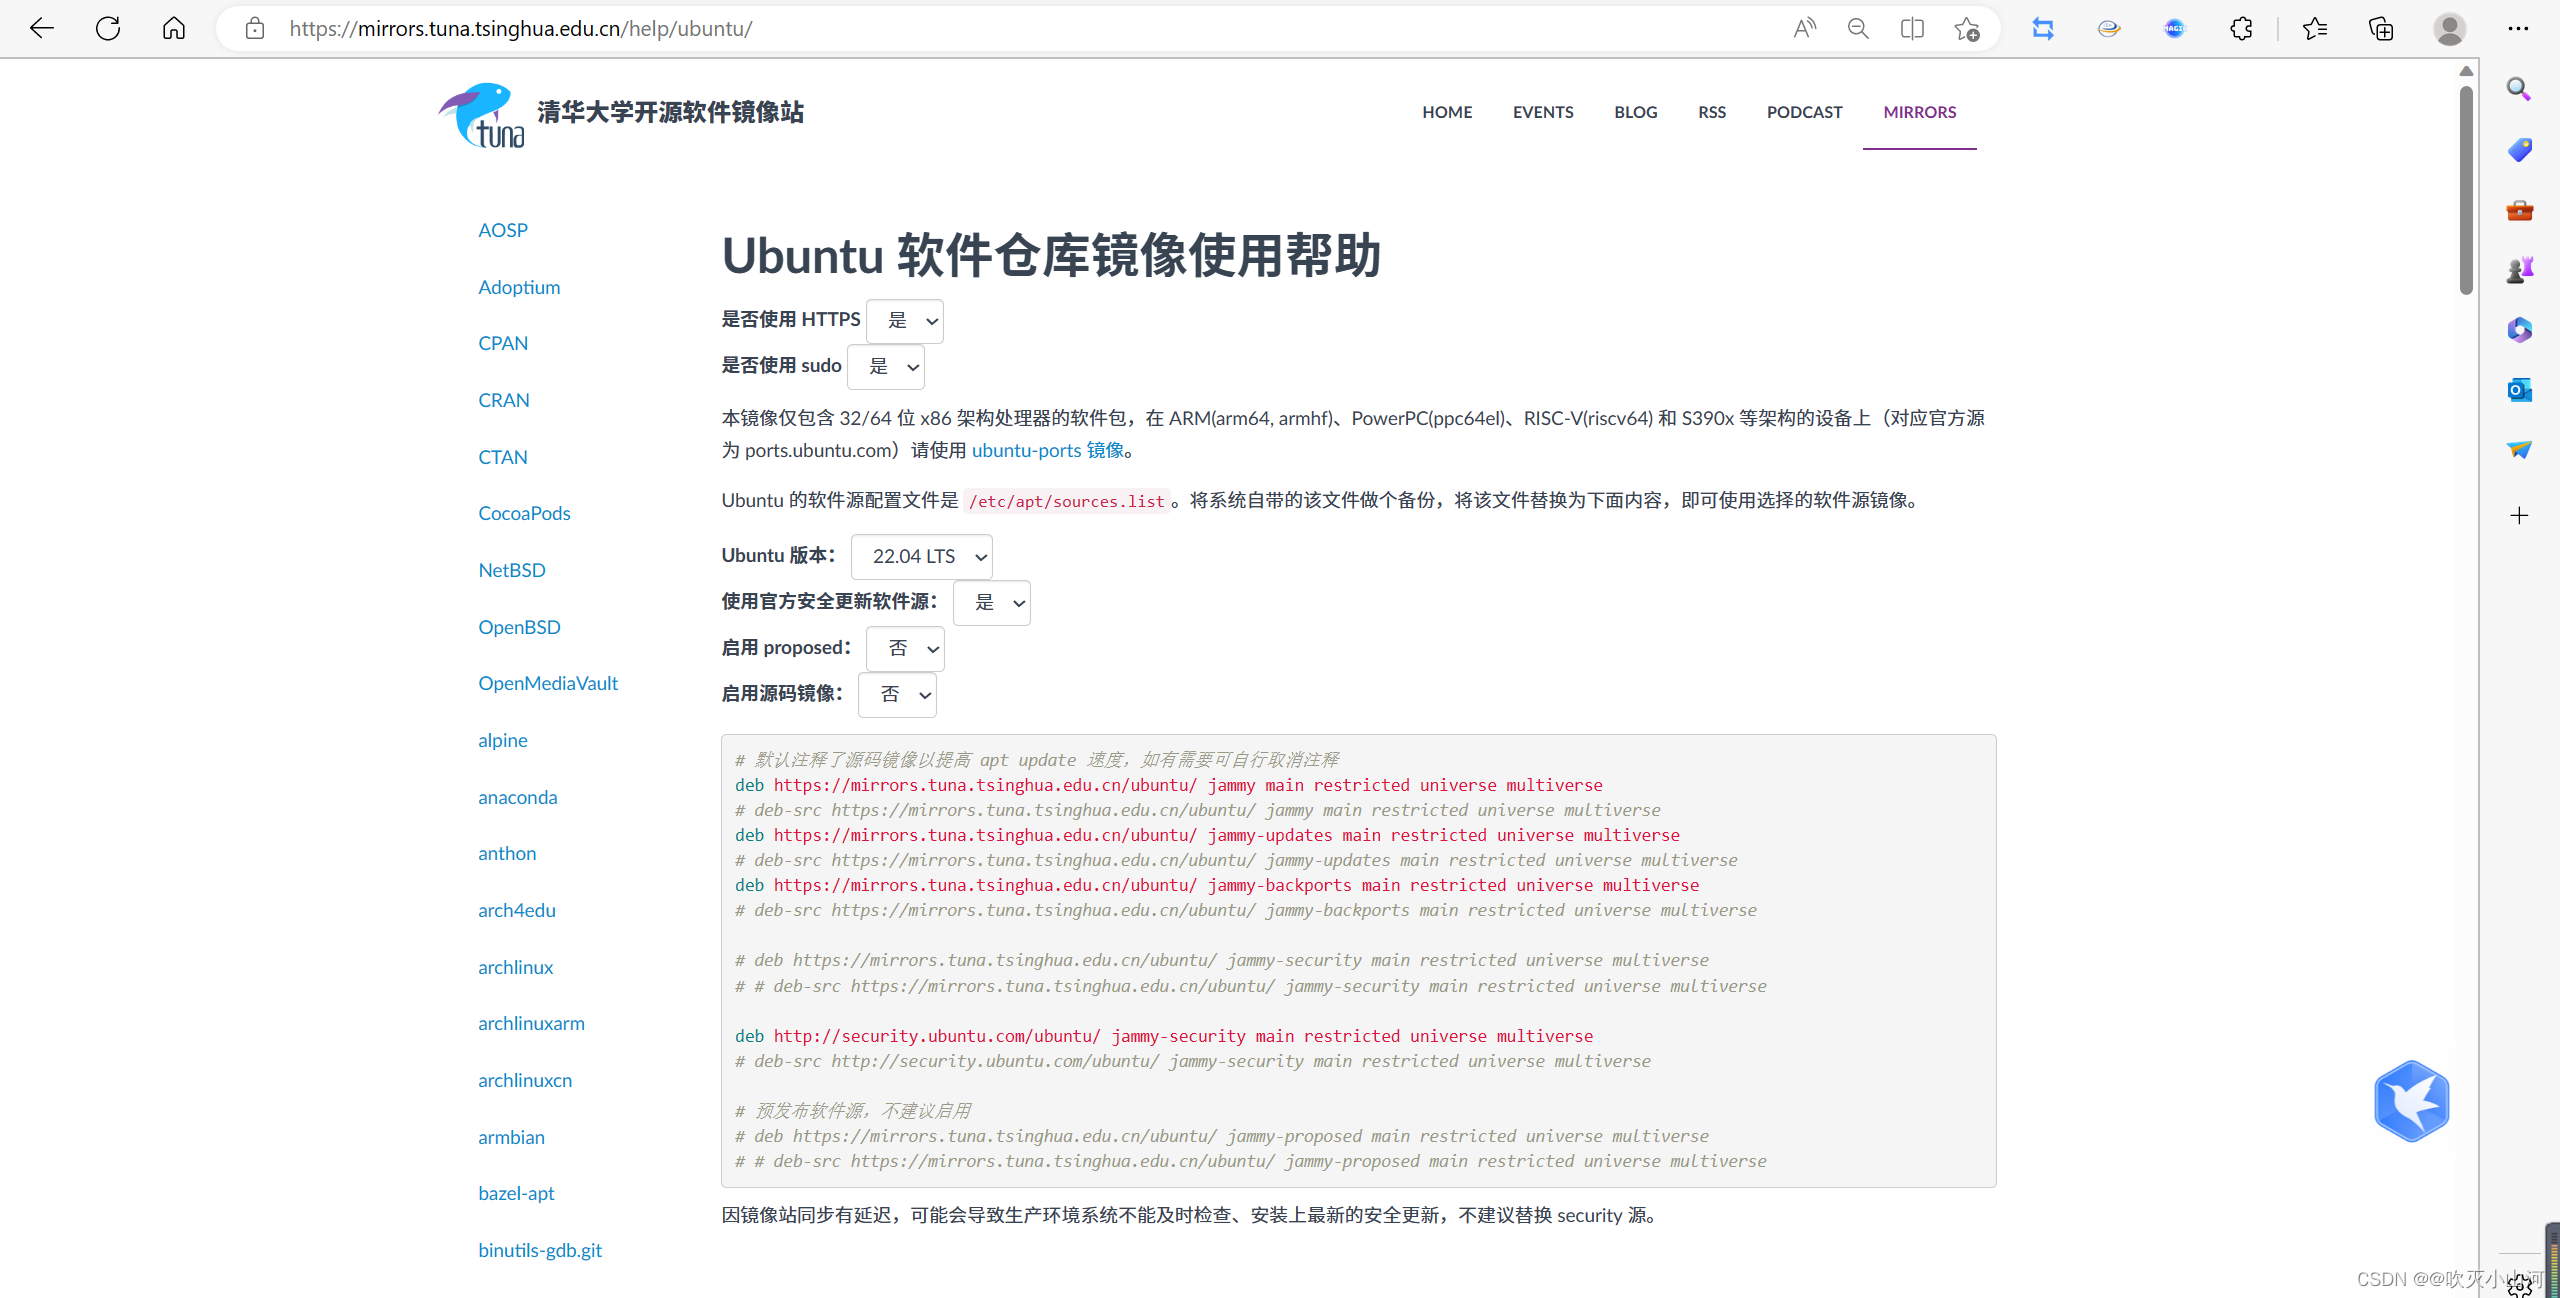
Task: Open the browser home page
Action: [174, 28]
